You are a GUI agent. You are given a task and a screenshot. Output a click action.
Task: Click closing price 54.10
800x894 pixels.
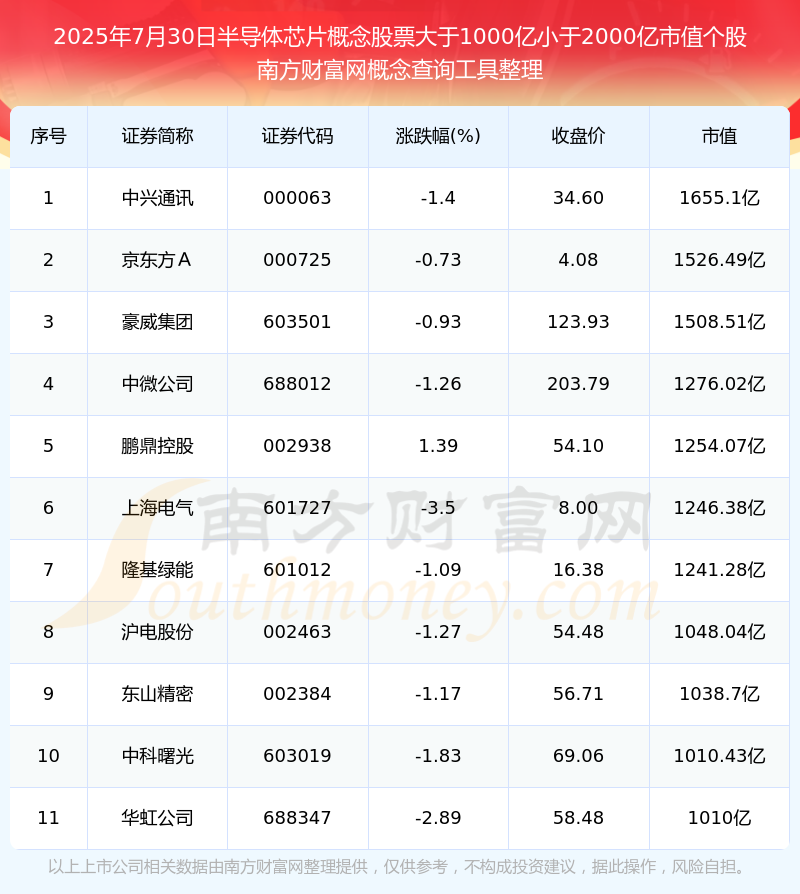pyautogui.click(x=578, y=446)
